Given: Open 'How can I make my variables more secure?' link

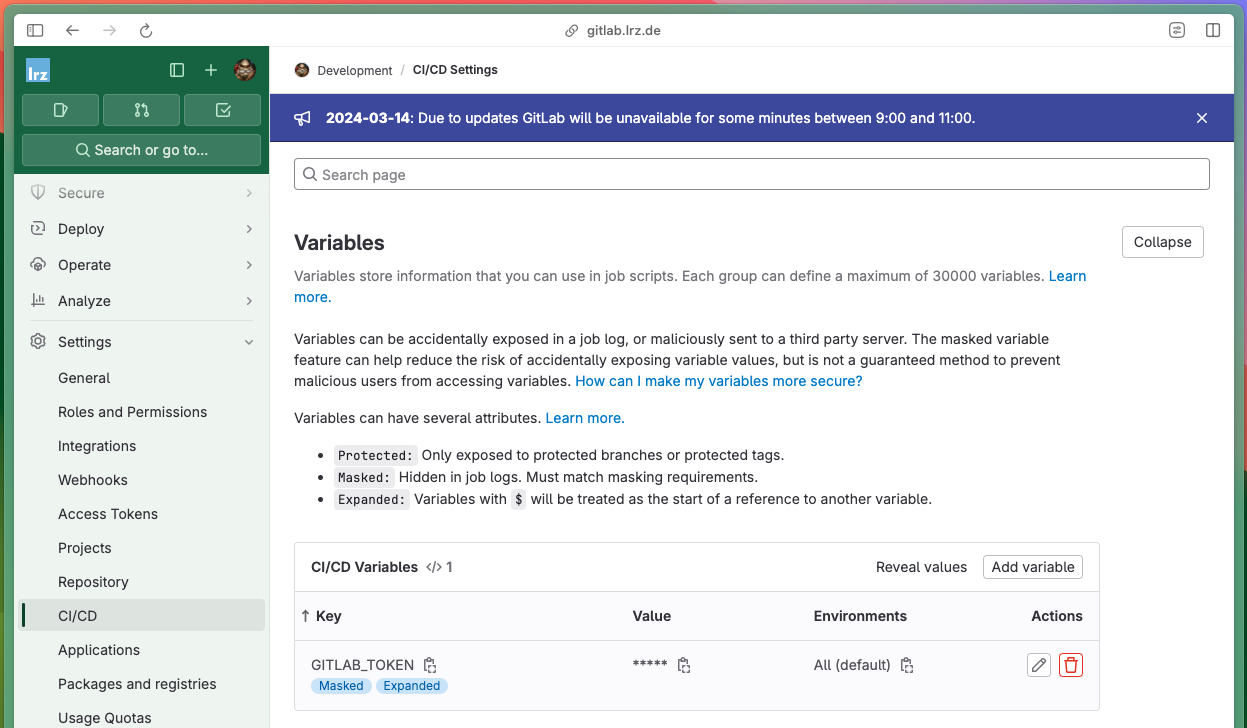Looking at the screenshot, I should (x=718, y=381).
